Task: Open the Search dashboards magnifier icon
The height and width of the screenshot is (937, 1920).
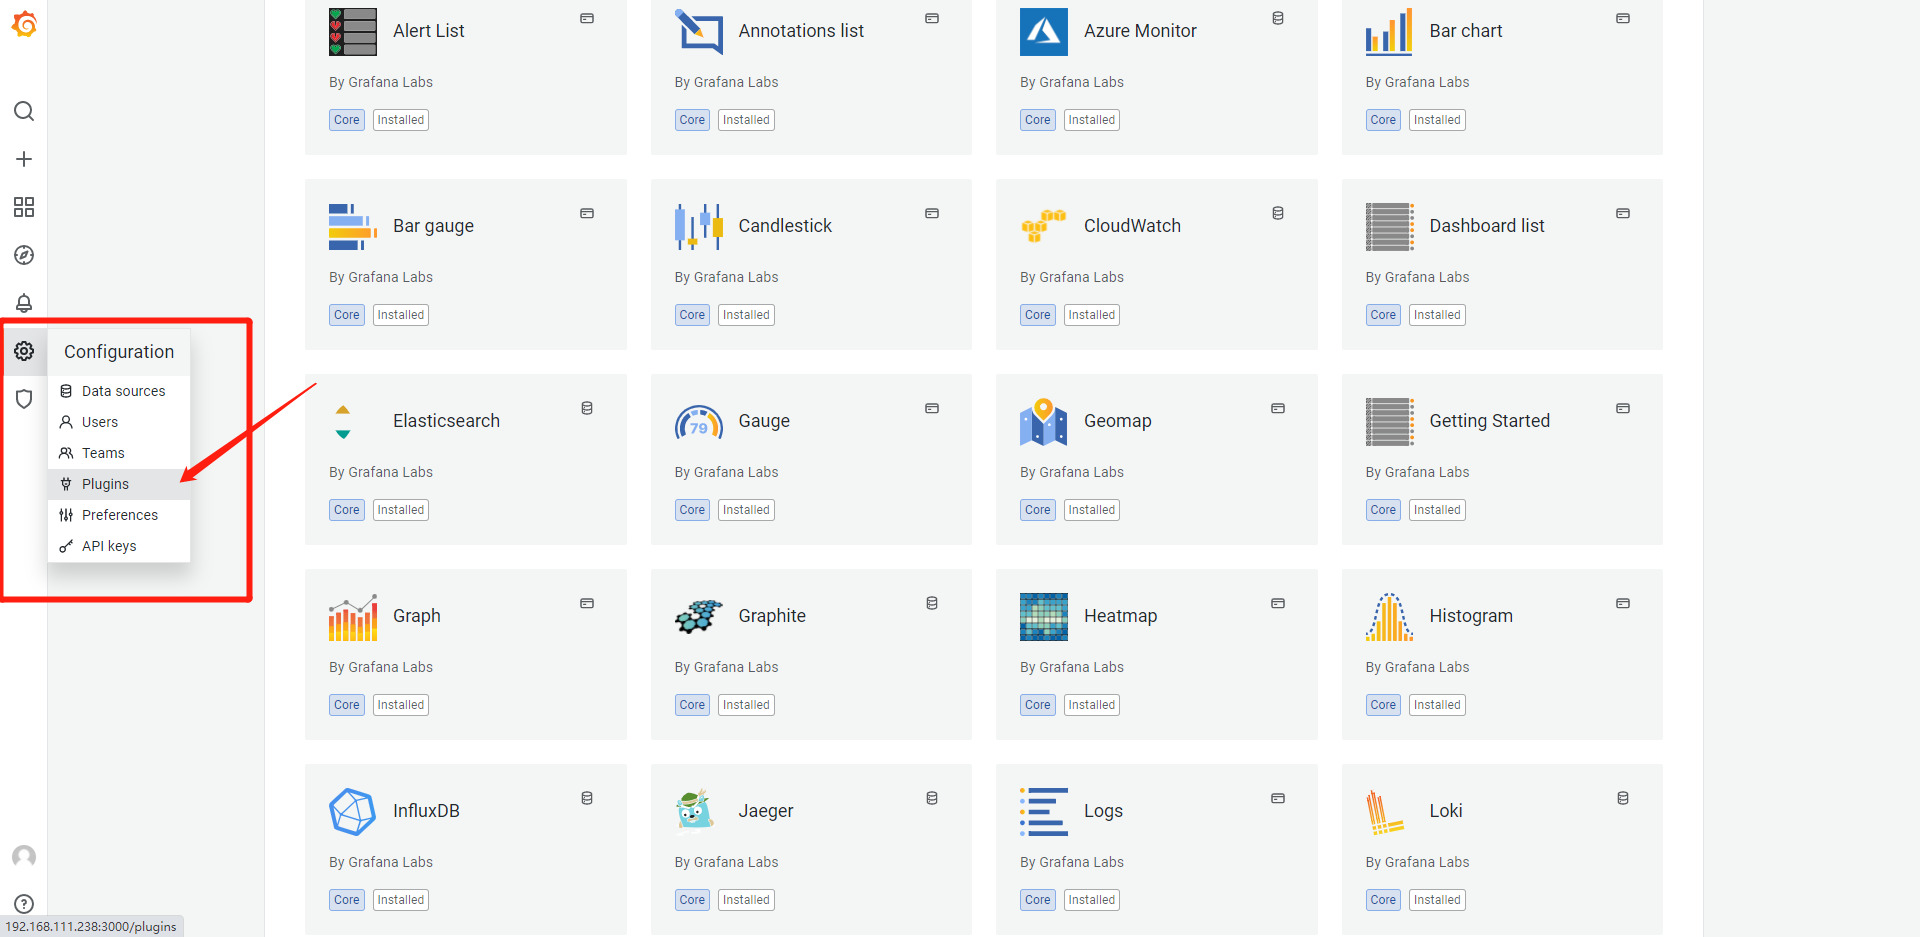Action: pyautogui.click(x=24, y=111)
